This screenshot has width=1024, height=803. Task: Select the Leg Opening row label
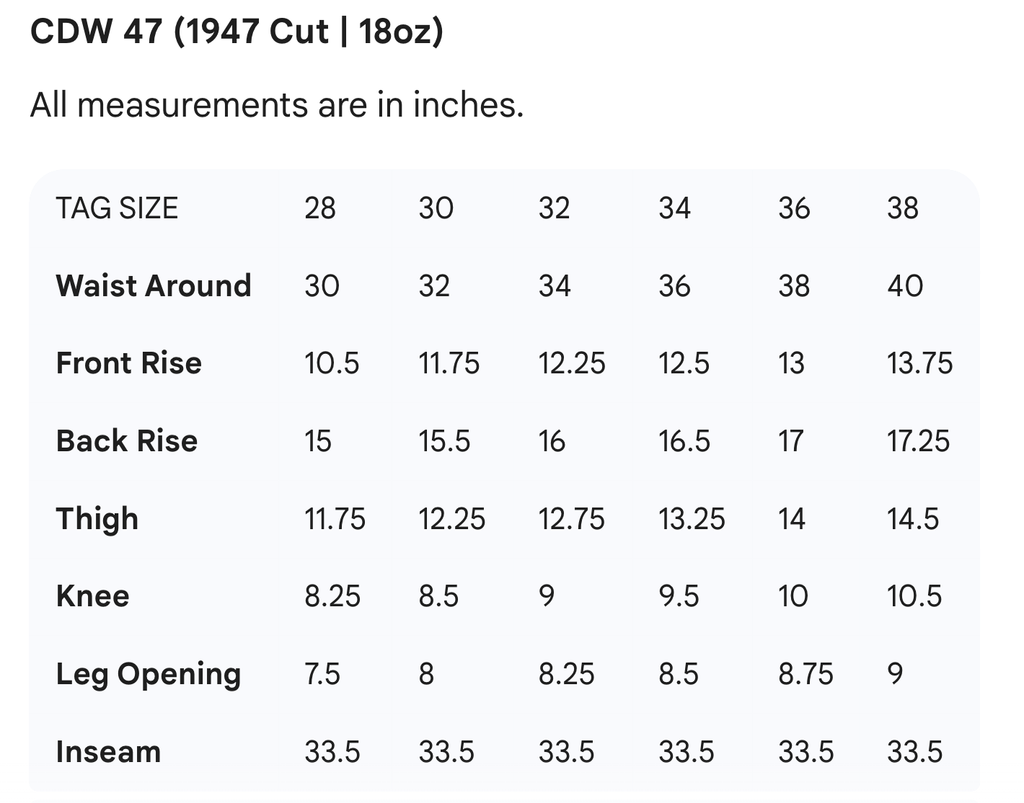(x=148, y=674)
